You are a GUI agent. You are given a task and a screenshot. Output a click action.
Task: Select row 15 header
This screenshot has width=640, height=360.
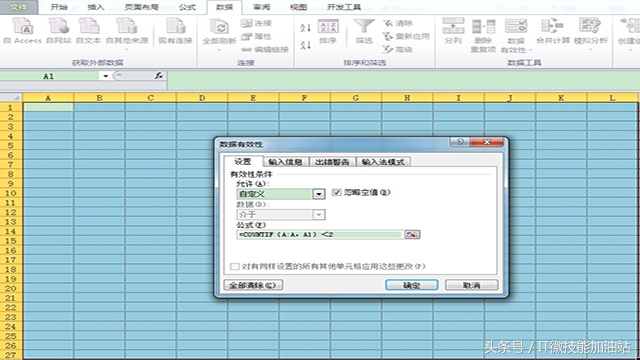tap(11, 241)
